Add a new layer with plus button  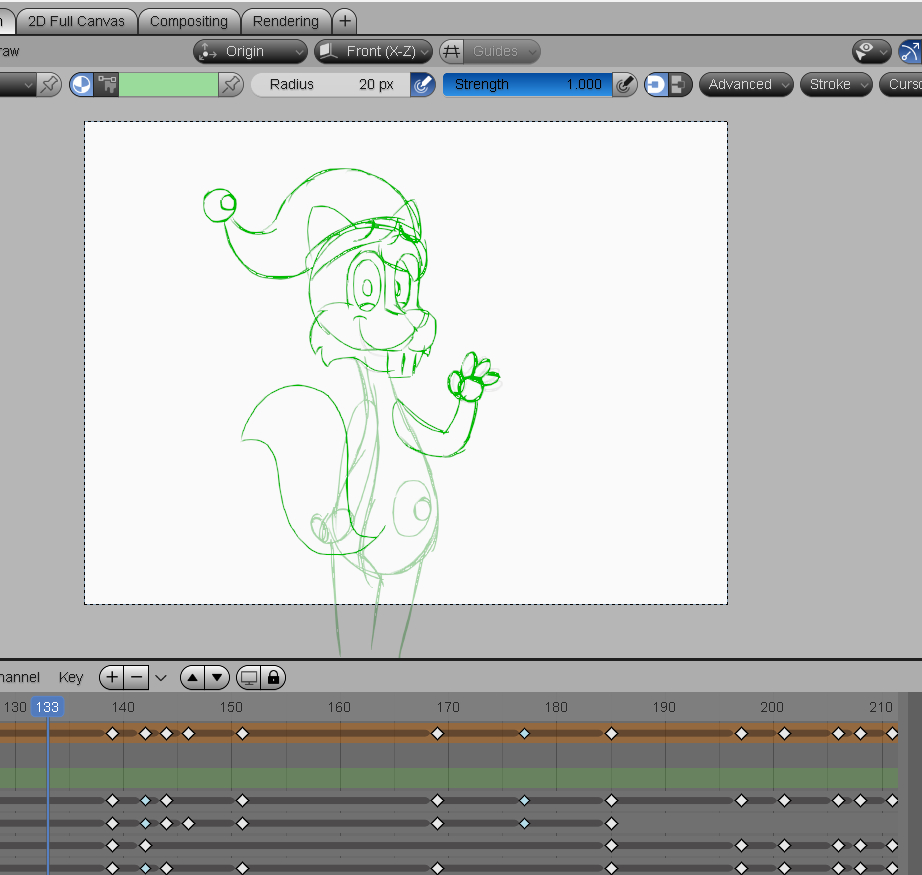tap(112, 677)
